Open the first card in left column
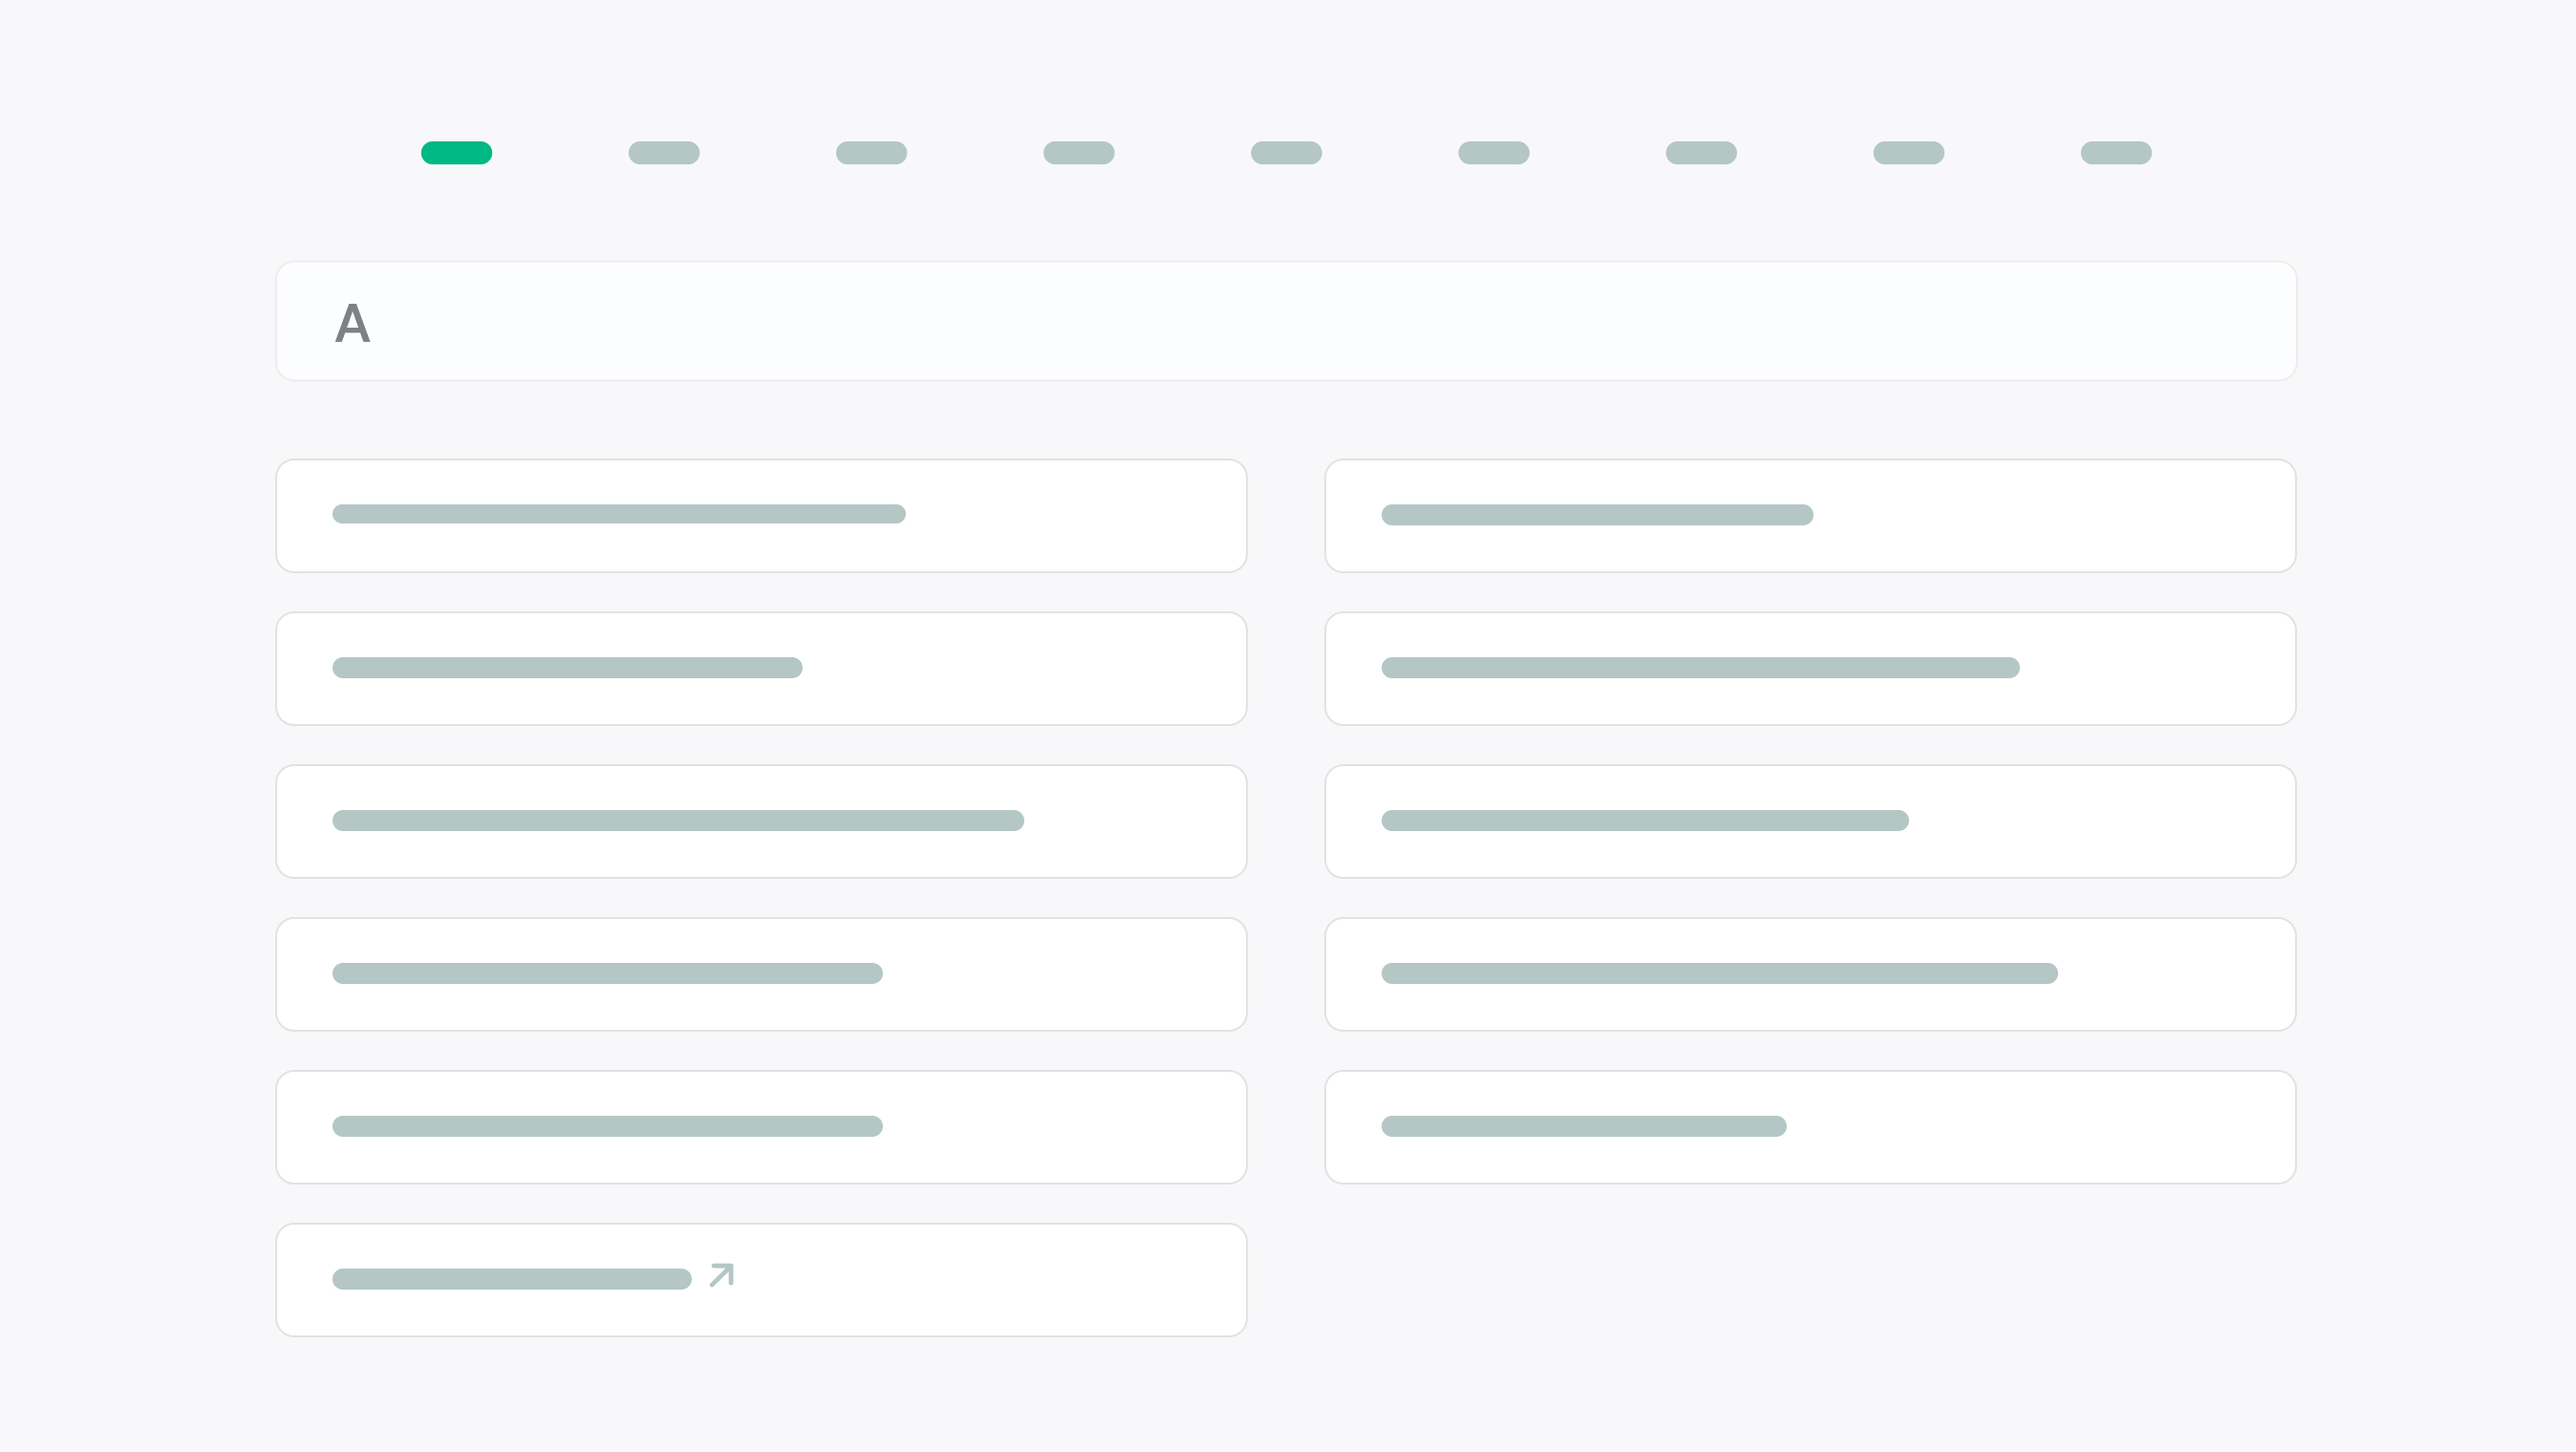The image size is (2576, 1452). point(761,516)
